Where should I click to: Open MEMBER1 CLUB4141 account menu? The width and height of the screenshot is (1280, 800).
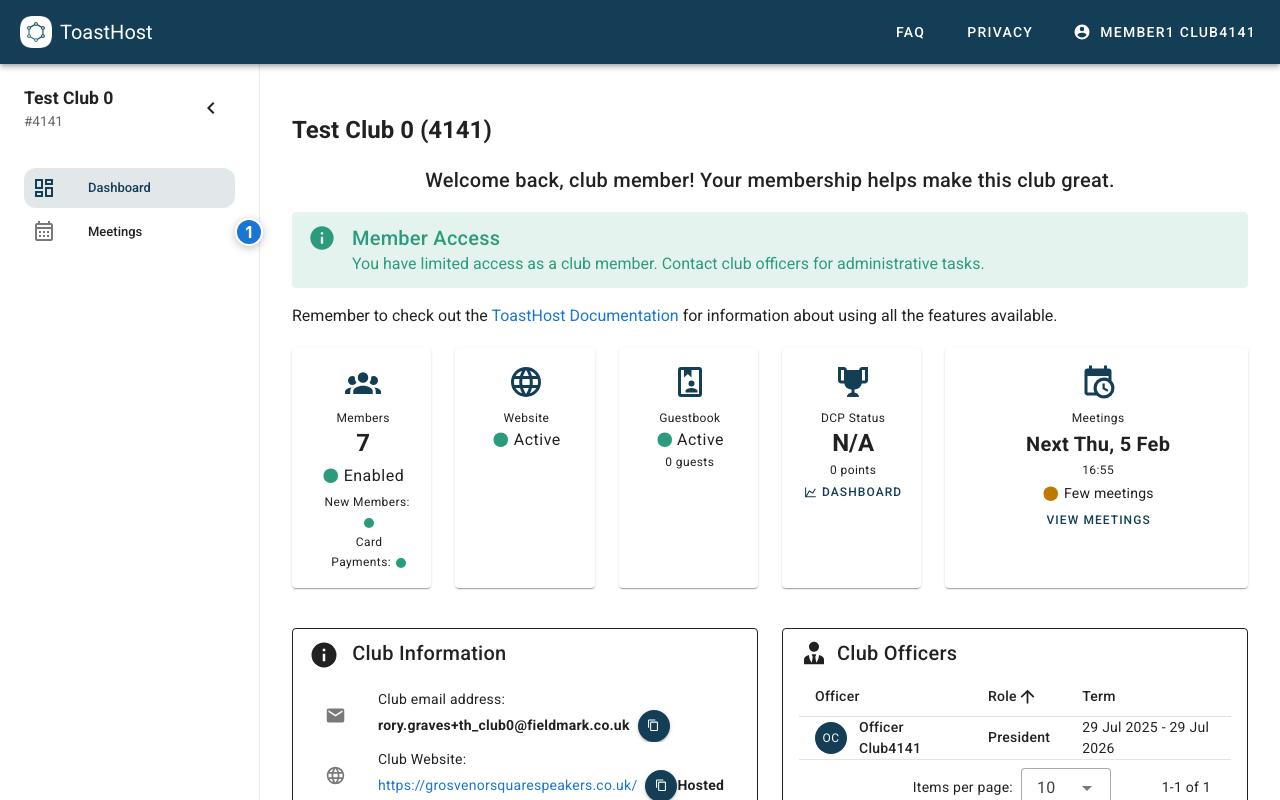click(x=1165, y=31)
